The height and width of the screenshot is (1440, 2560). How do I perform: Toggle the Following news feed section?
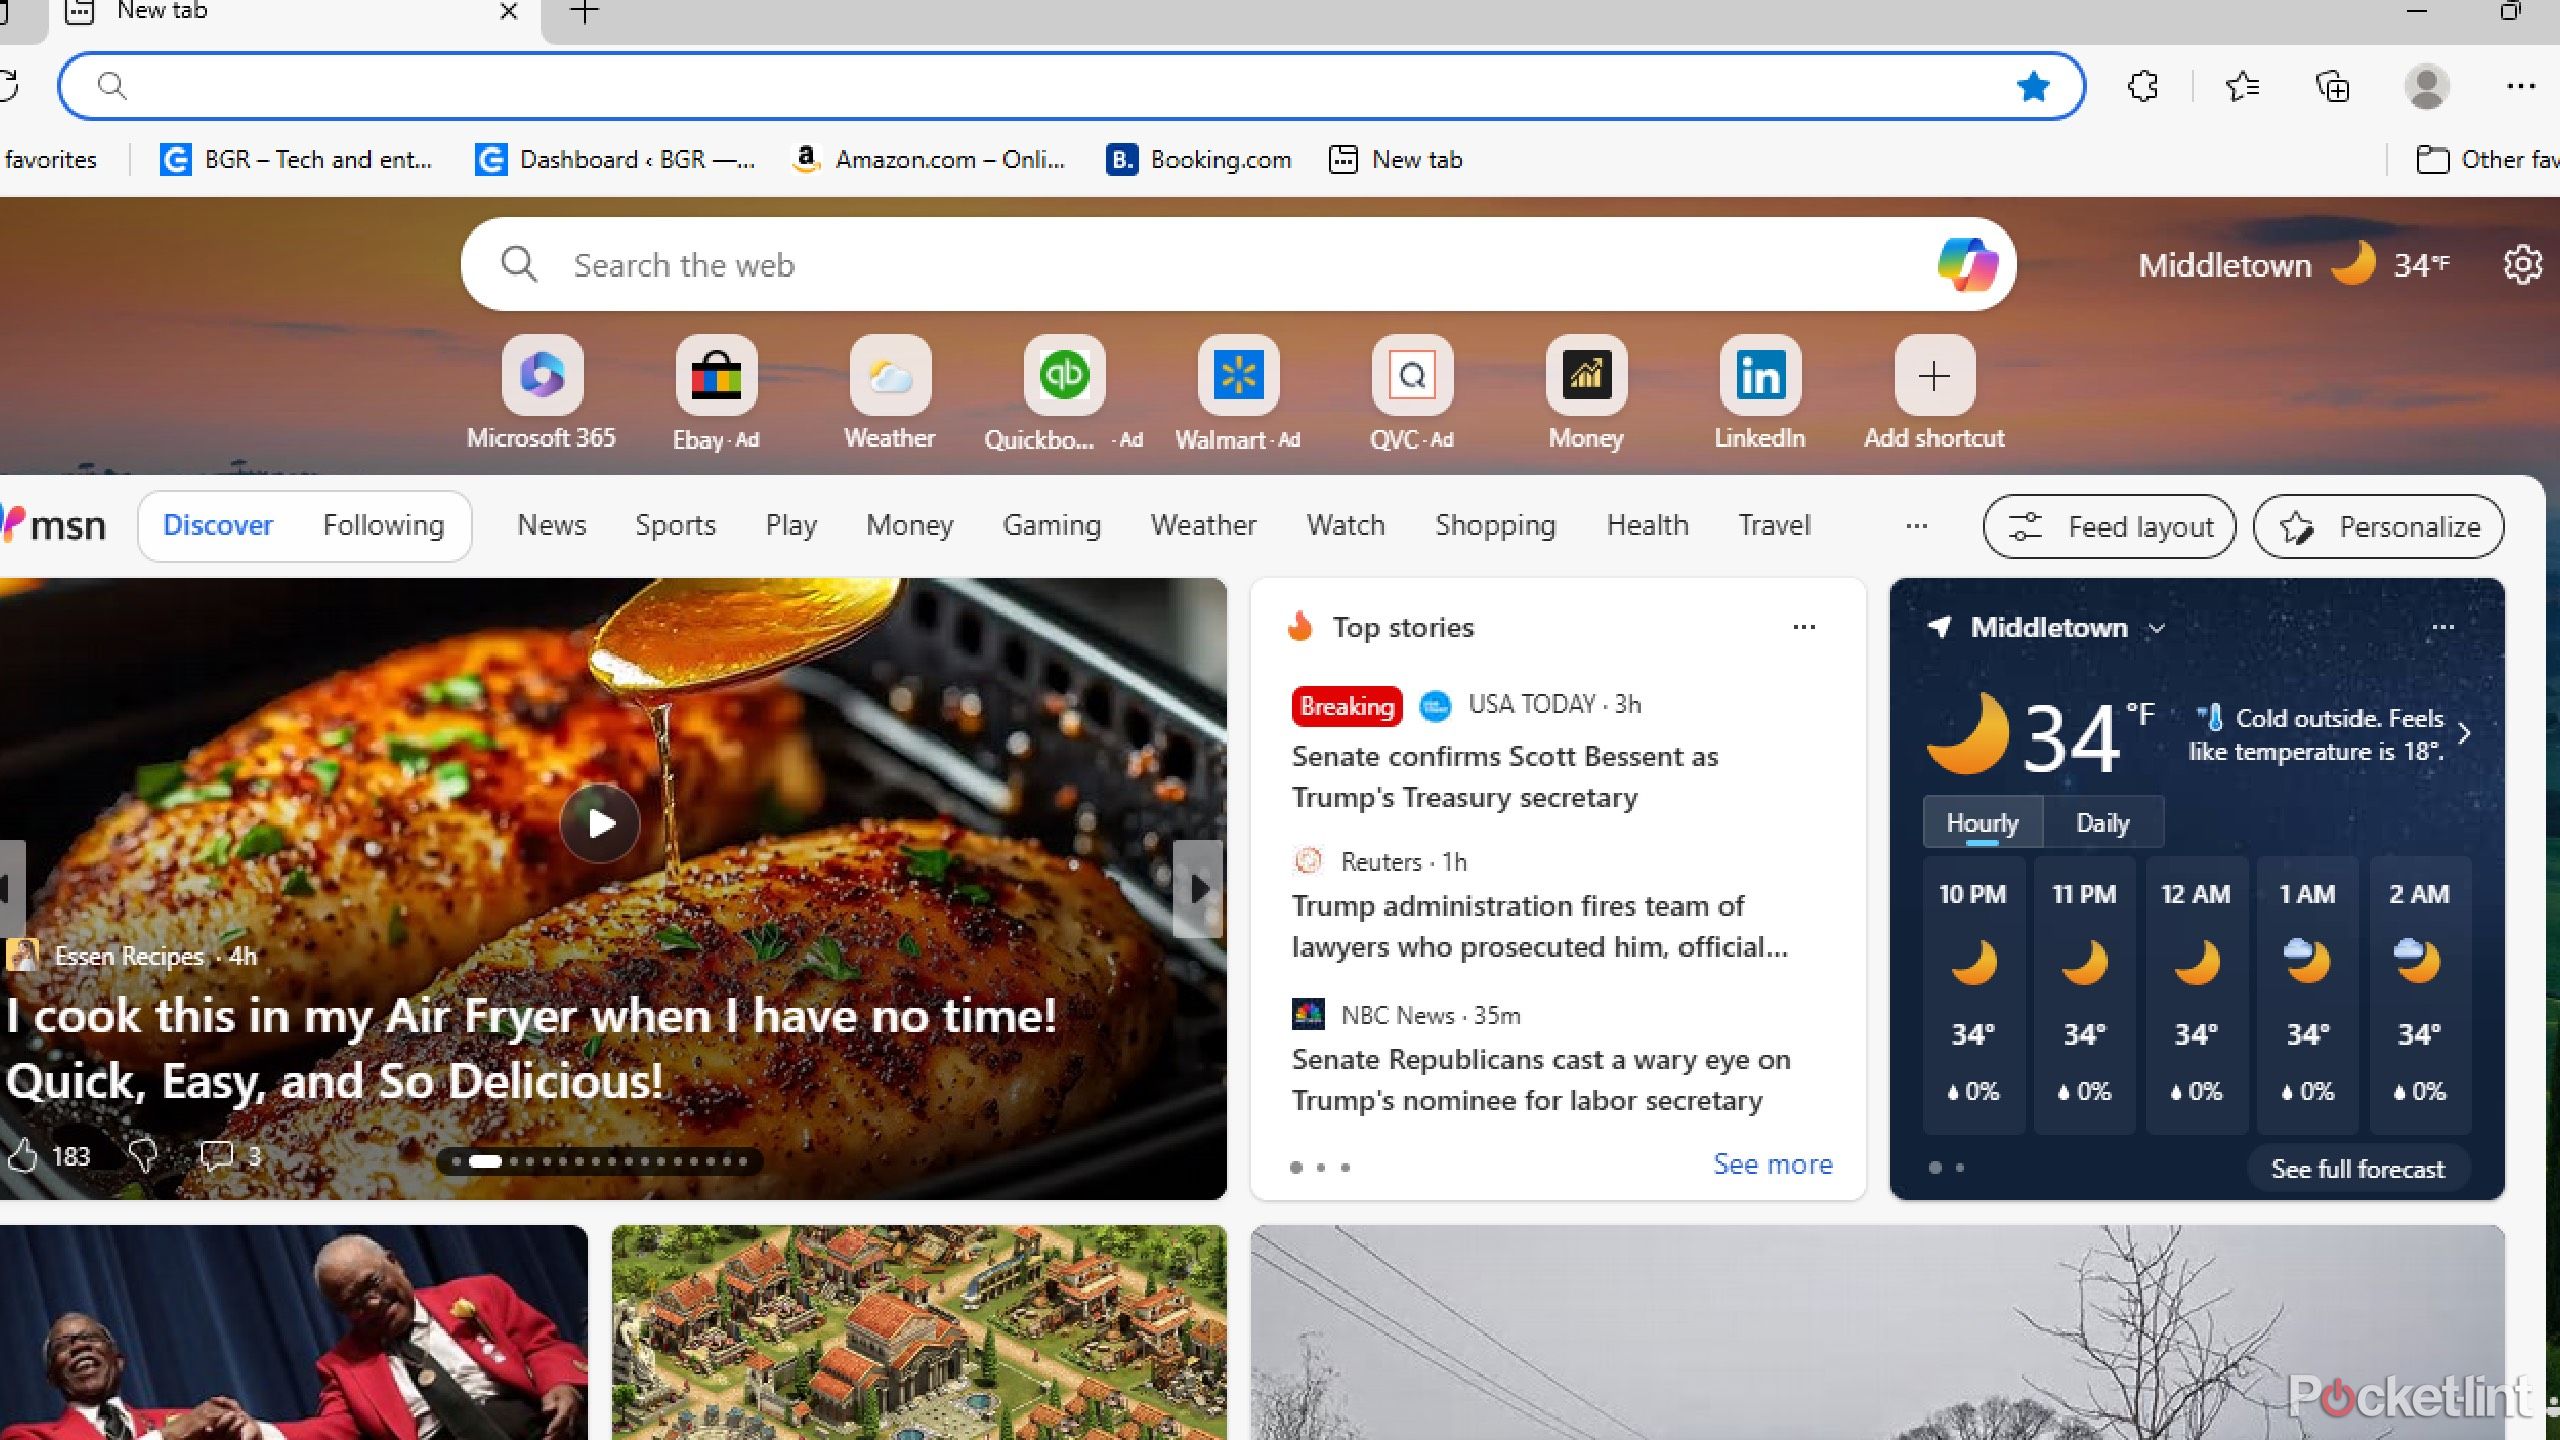[383, 524]
